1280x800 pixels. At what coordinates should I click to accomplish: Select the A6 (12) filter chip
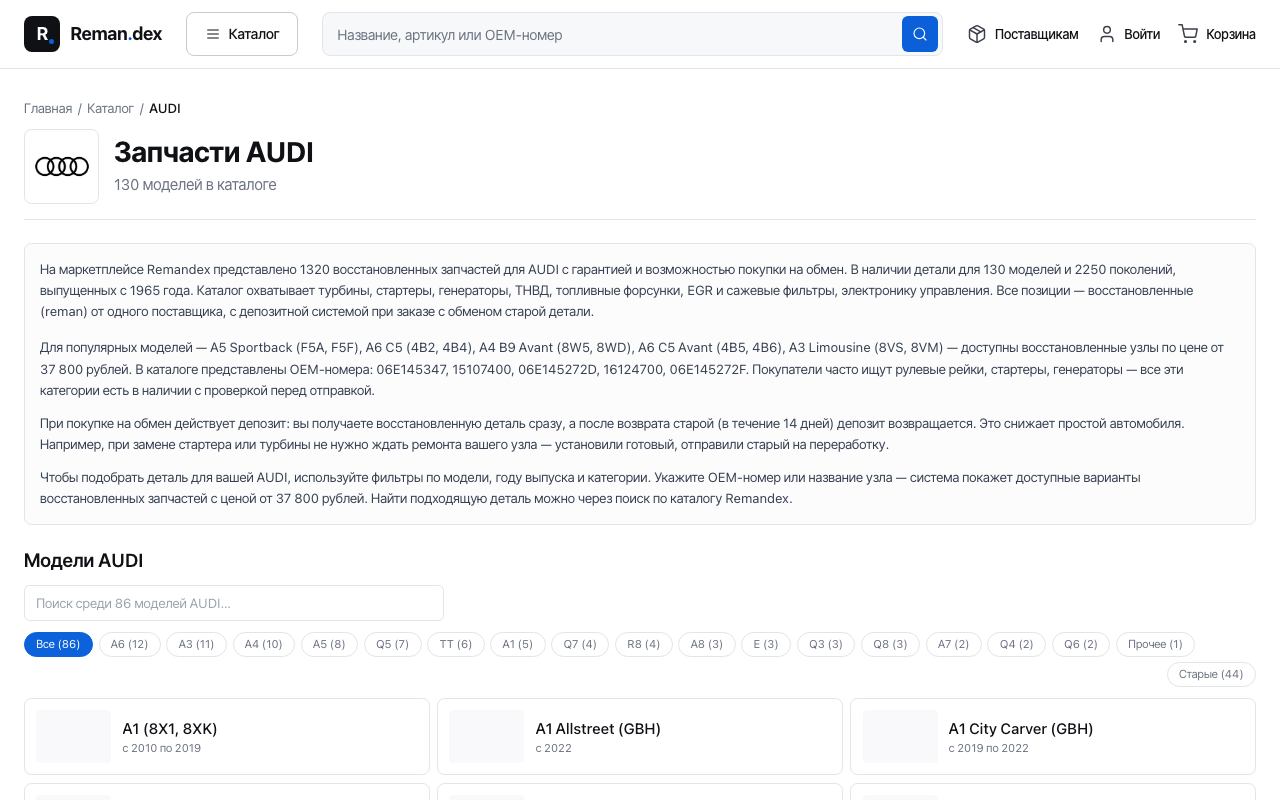pyautogui.click(x=130, y=645)
